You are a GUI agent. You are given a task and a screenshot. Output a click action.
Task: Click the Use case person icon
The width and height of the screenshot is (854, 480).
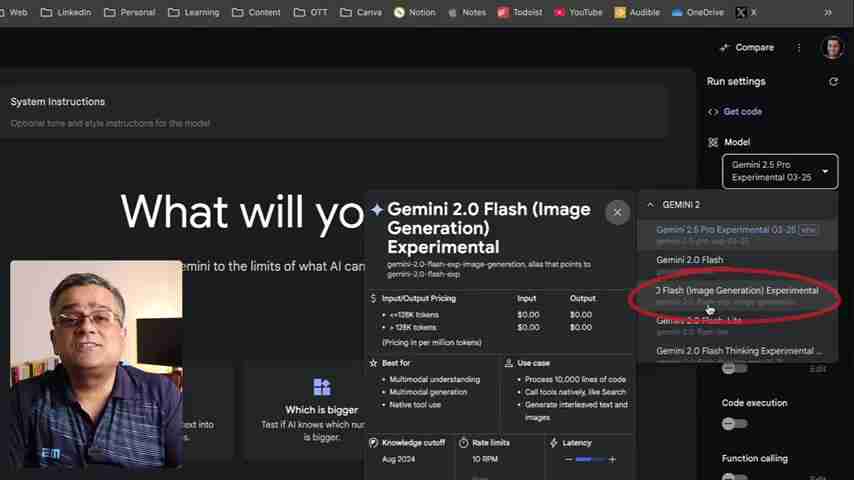tap(509, 363)
